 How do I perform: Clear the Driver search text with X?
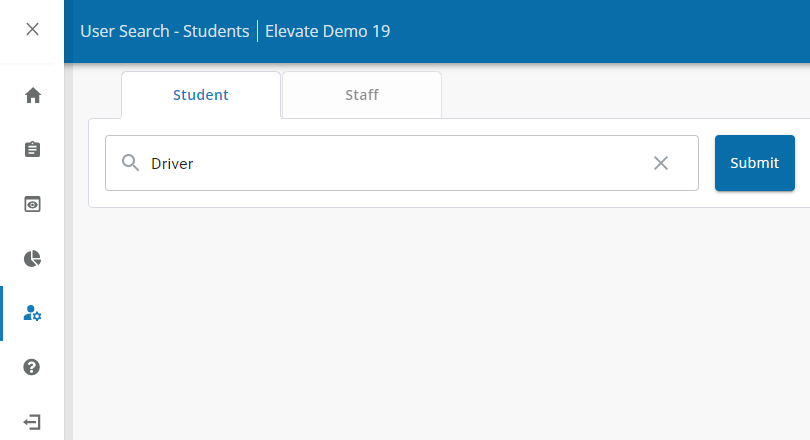click(661, 163)
